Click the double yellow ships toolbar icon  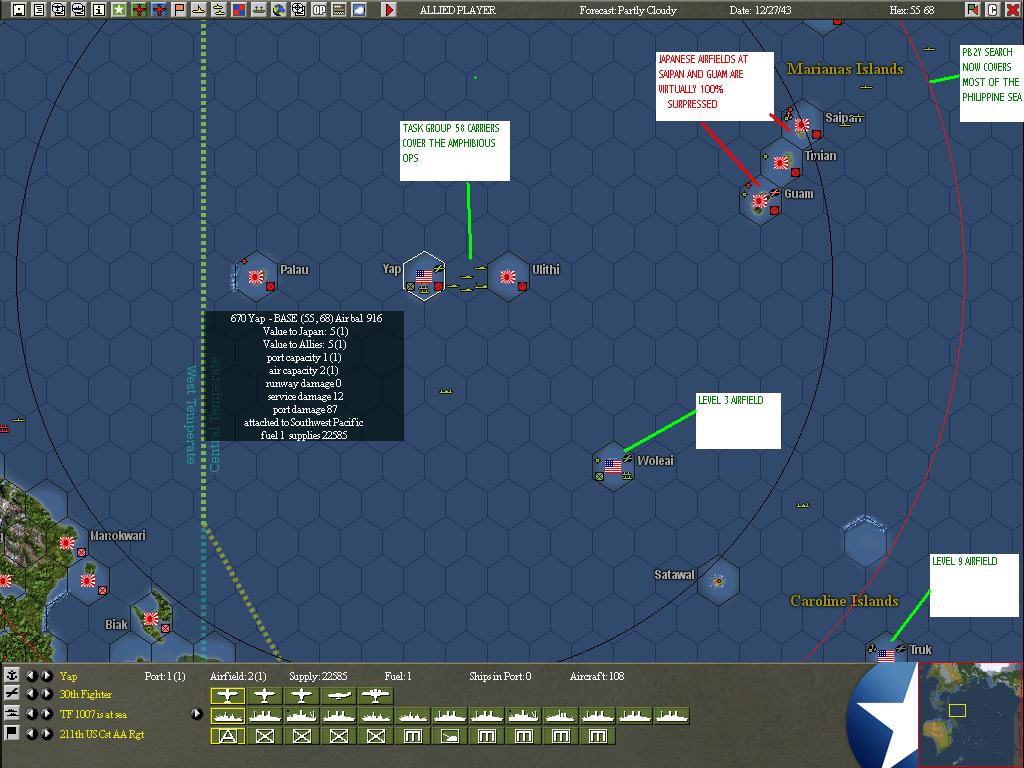coord(219,10)
